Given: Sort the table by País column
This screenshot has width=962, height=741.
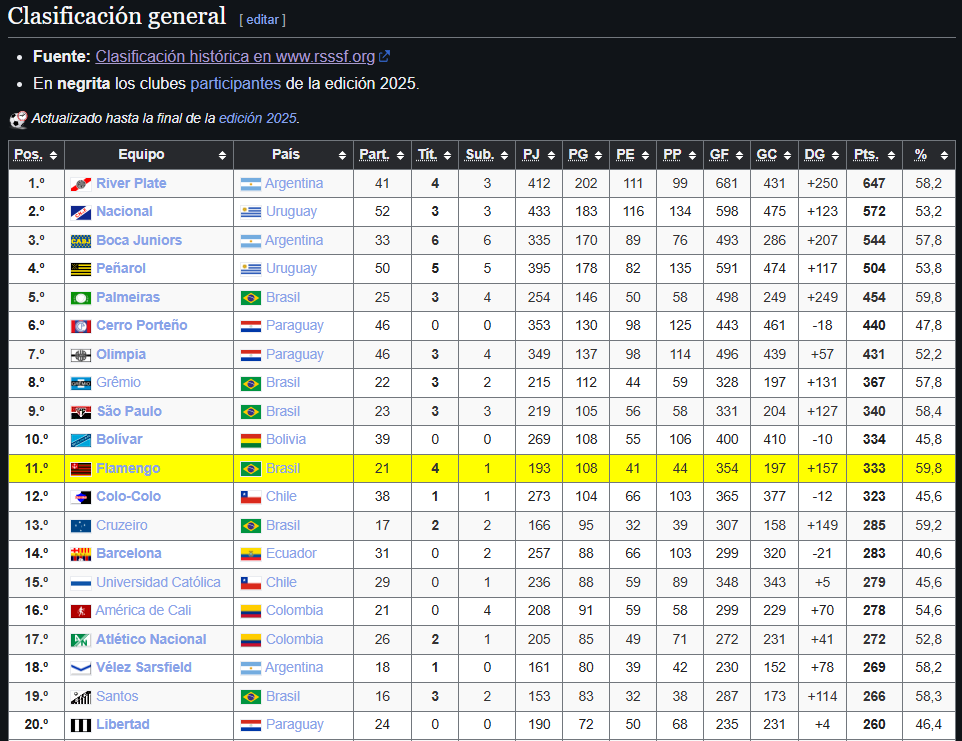Looking at the screenshot, I should pos(293,155).
